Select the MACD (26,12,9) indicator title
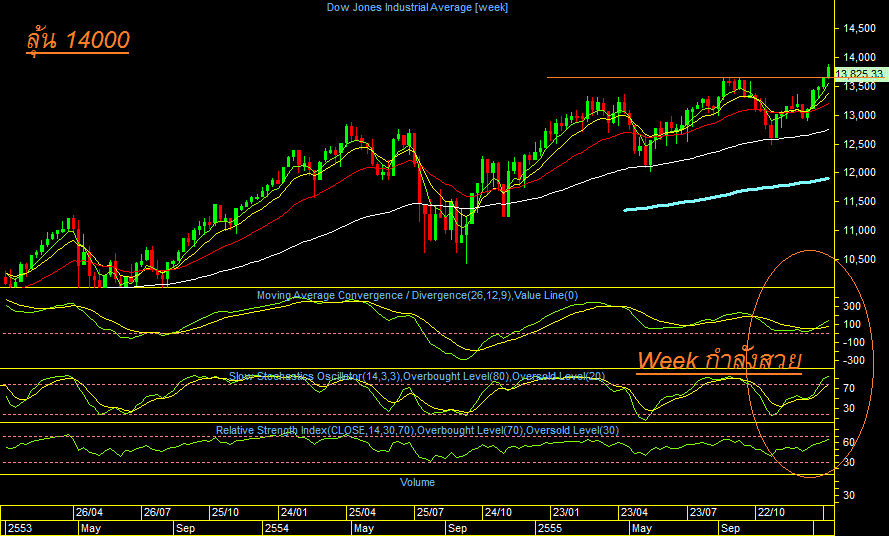The height and width of the screenshot is (536, 889). coord(417,296)
